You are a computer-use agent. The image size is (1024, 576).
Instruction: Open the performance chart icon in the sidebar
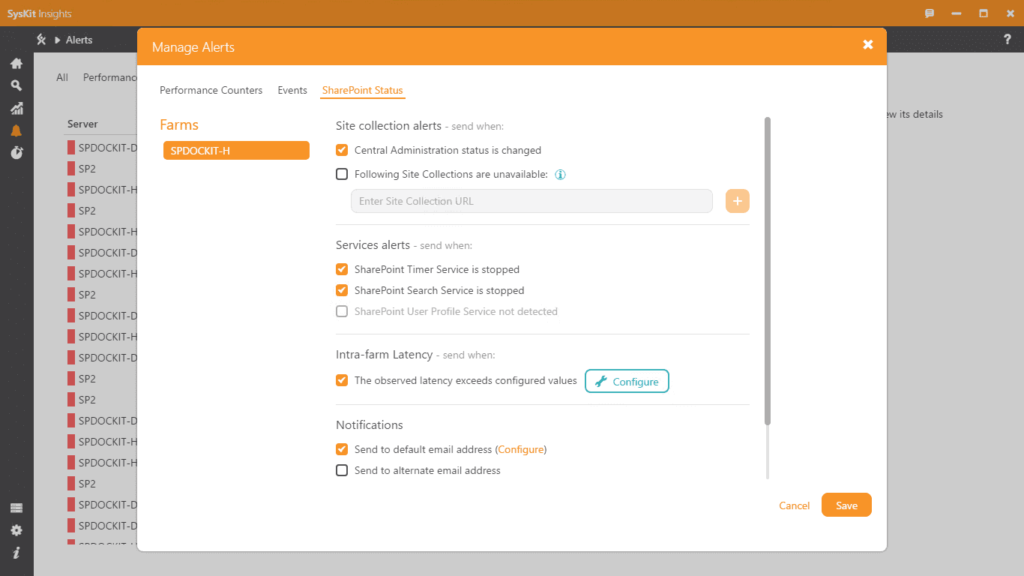[16, 108]
